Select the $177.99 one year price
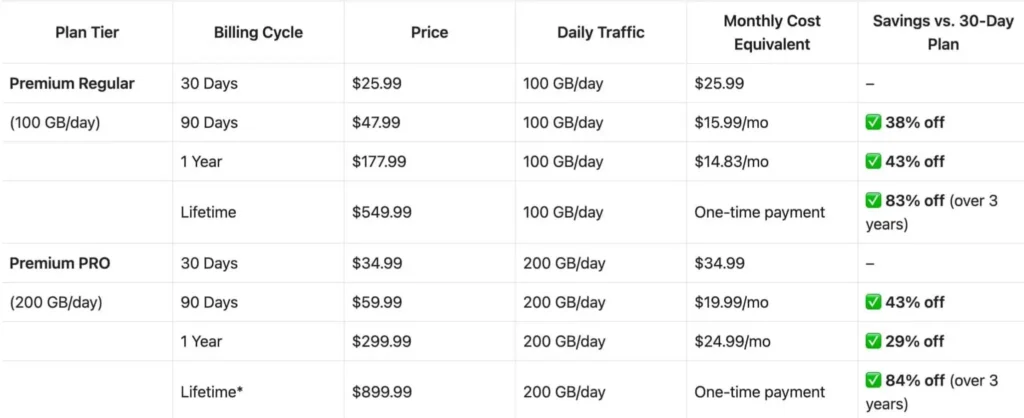This screenshot has height=418, width=1024. [379, 161]
